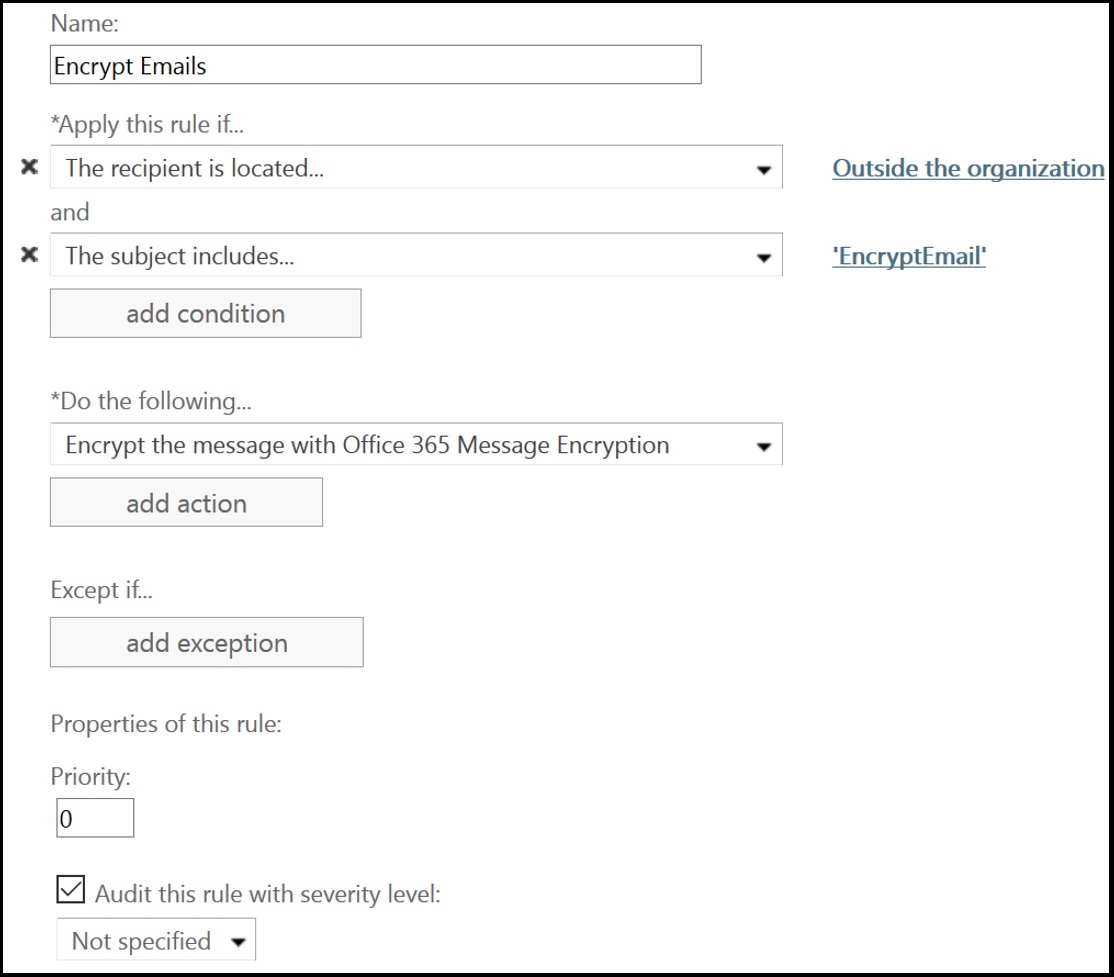The height and width of the screenshot is (977, 1114).
Task: Open the 'Not specified' severity dropdown
Action: (x=156, y=940)
